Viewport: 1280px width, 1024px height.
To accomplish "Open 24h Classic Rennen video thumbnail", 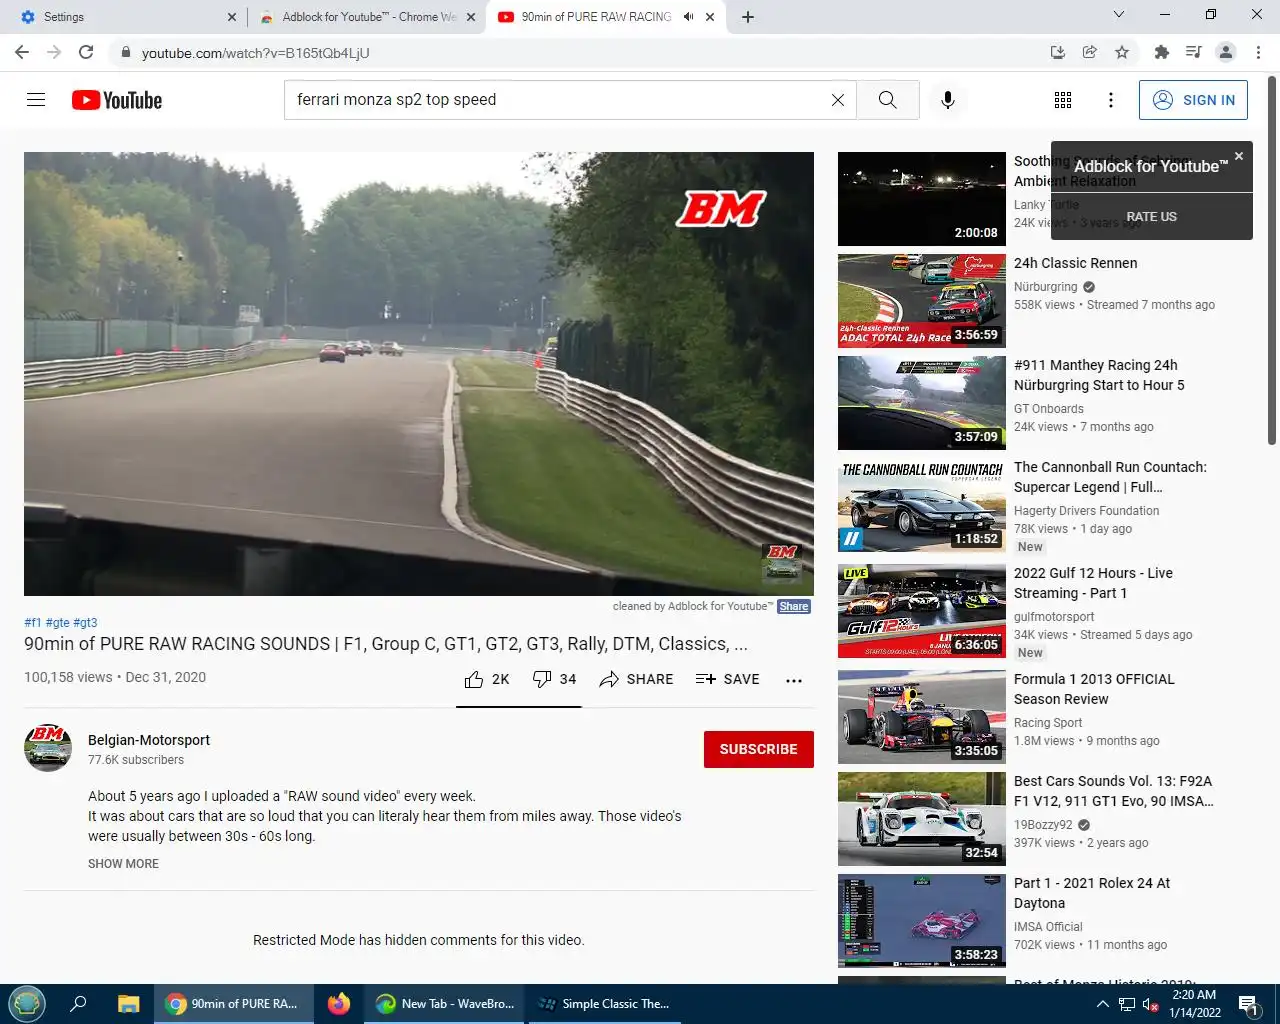I will [x=922, y=301].
